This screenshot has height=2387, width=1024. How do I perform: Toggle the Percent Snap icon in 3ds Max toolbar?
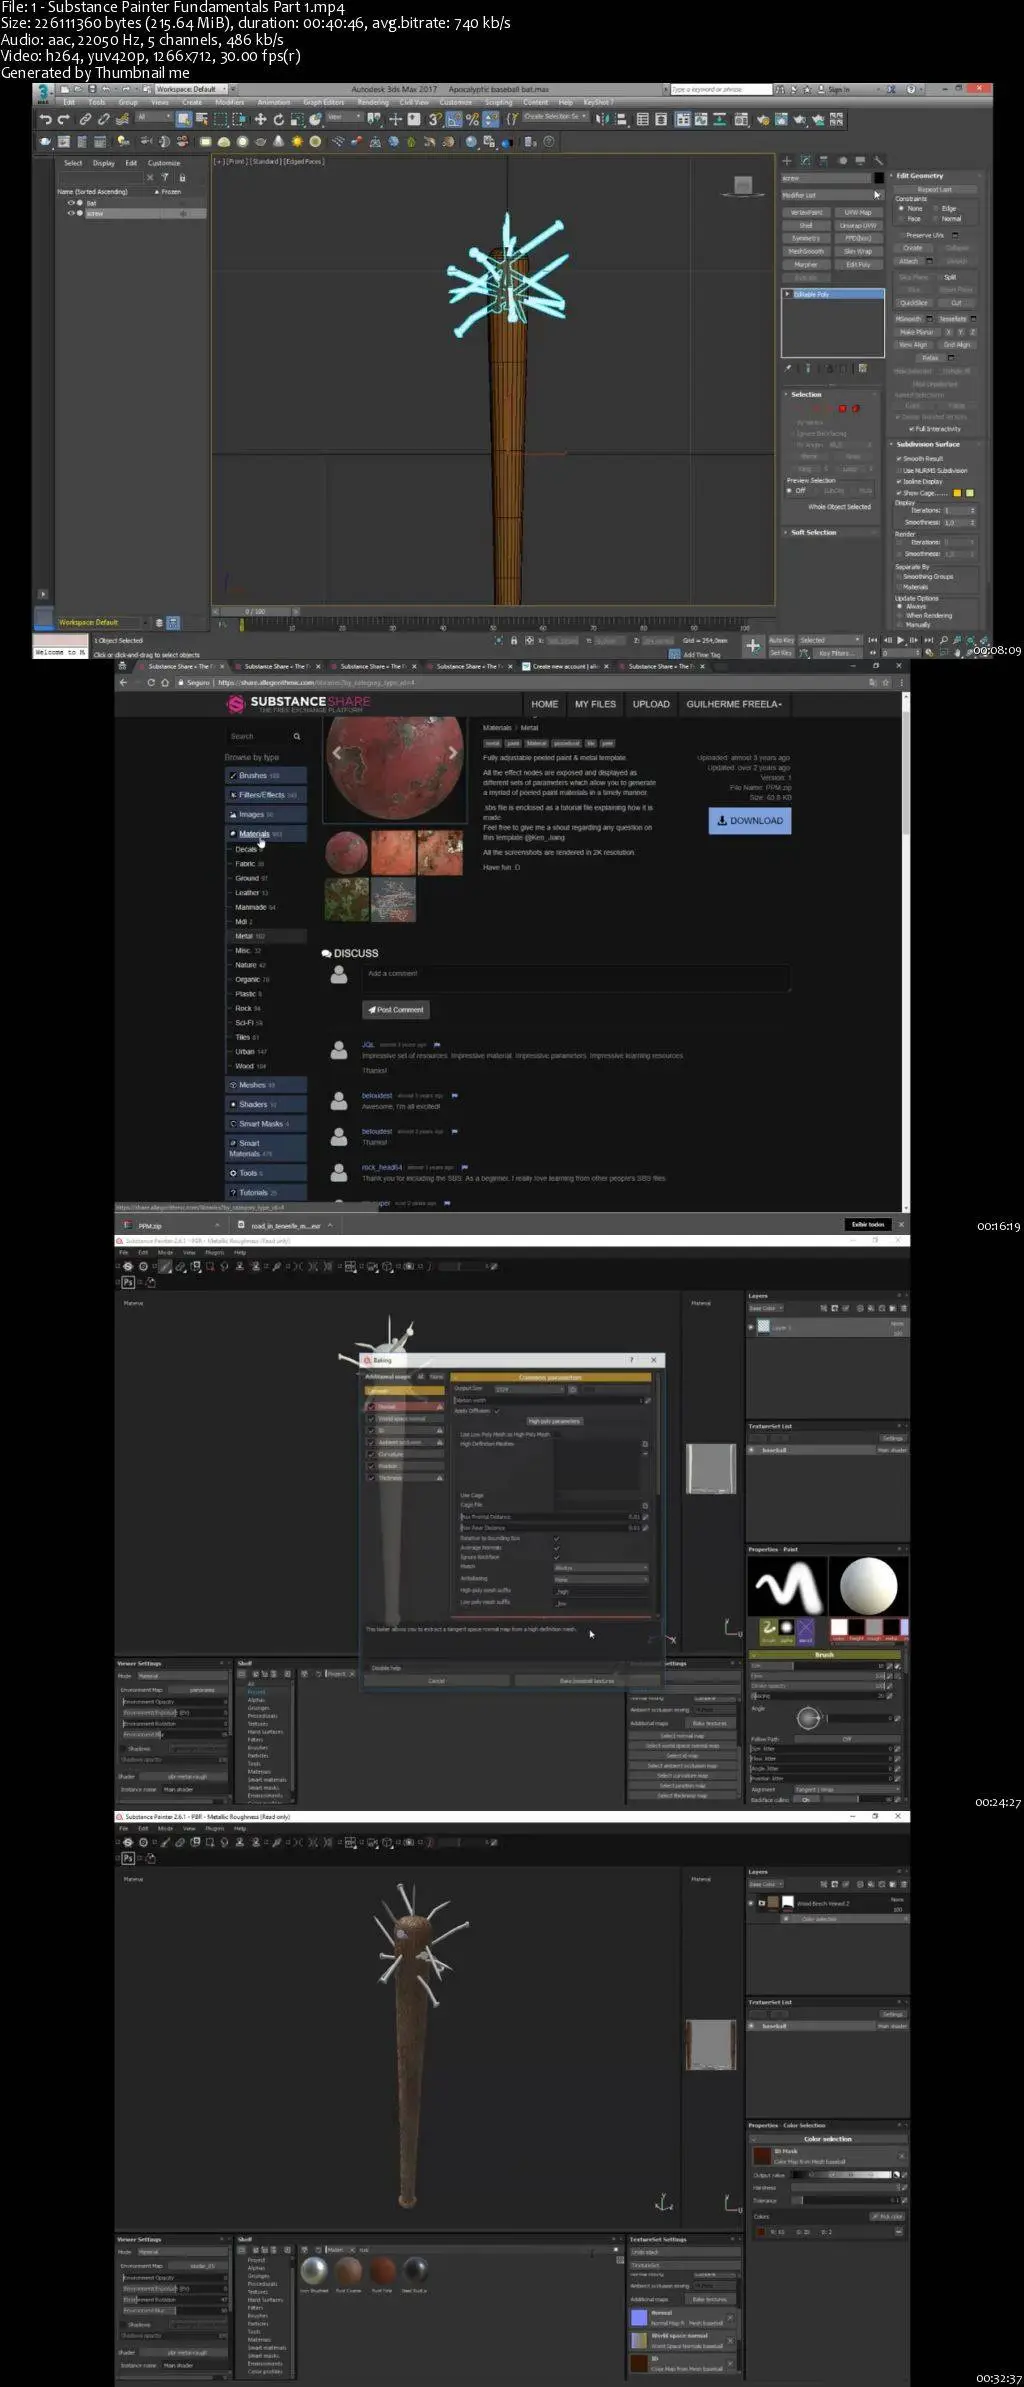point(472,119)
